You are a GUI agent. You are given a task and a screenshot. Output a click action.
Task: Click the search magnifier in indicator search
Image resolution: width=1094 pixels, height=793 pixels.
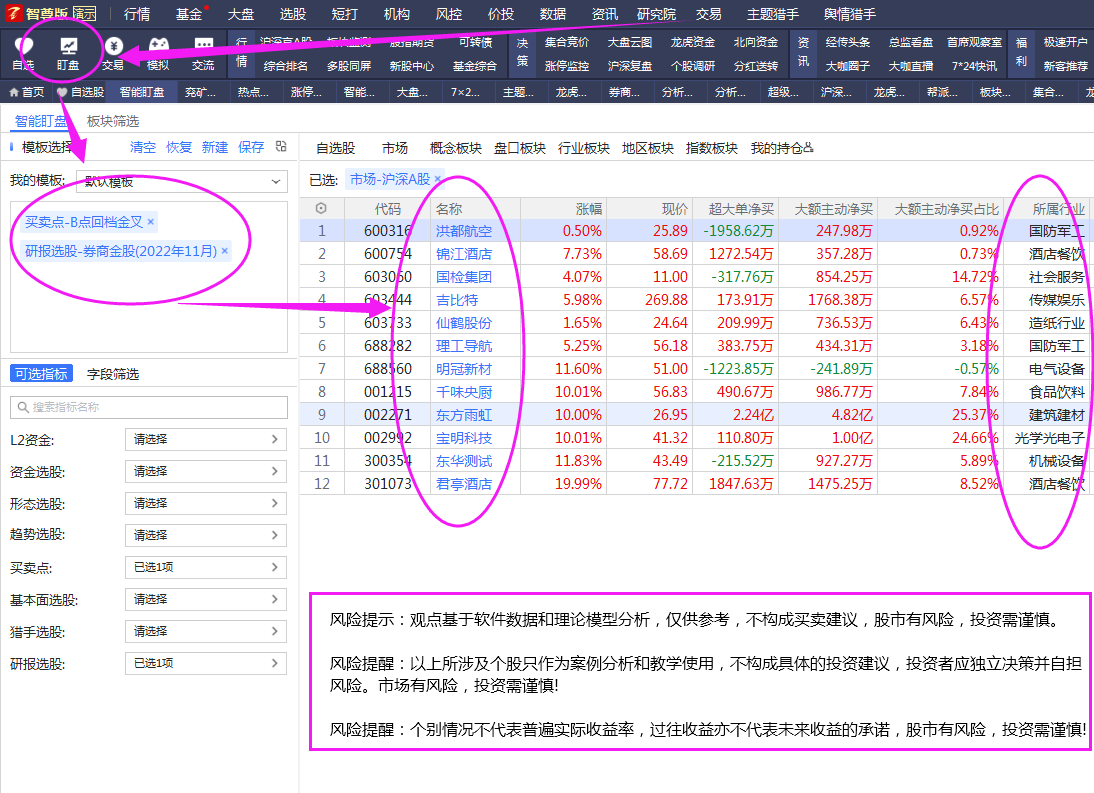tap(23, 407)
